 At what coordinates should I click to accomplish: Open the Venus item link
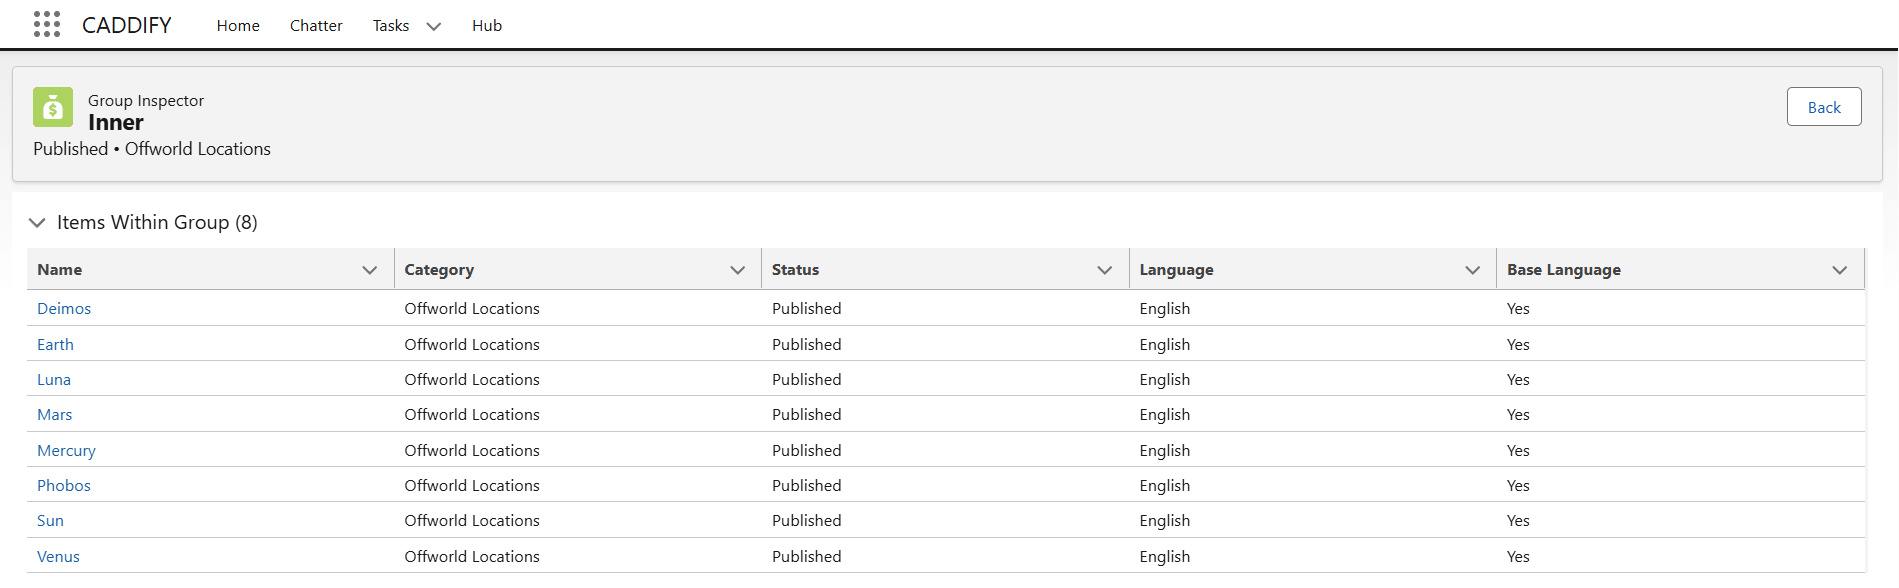click(x=58, y=557)
